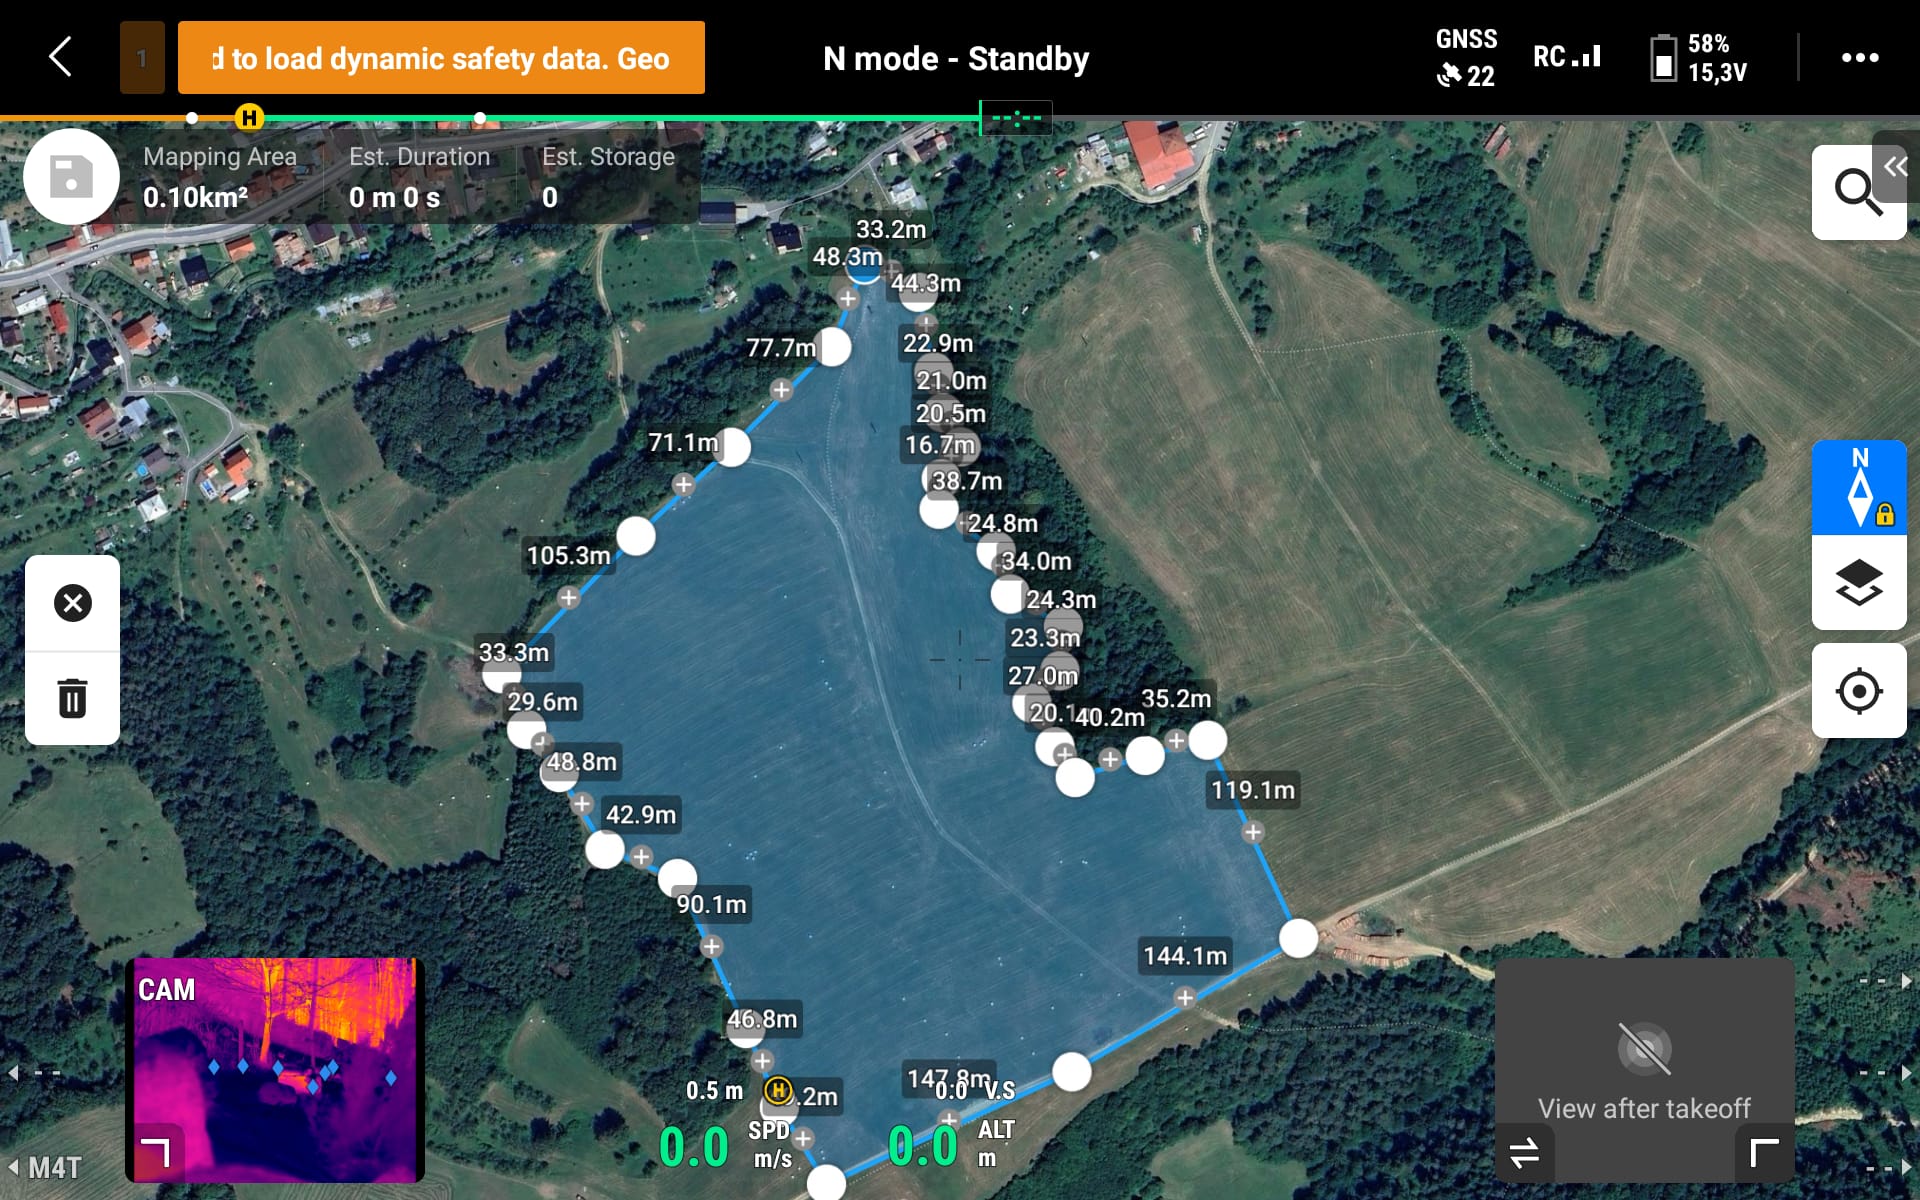Screen dimensions: 1920x1200
Task: Toggle north-lock compass orientation
Action: click(1859, 487)
